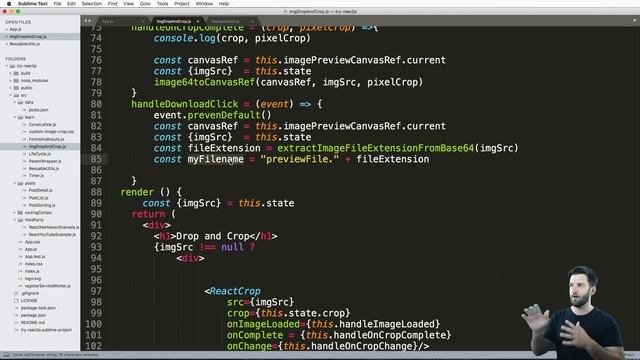Open the .gitignore file

[x=30, y=293]
